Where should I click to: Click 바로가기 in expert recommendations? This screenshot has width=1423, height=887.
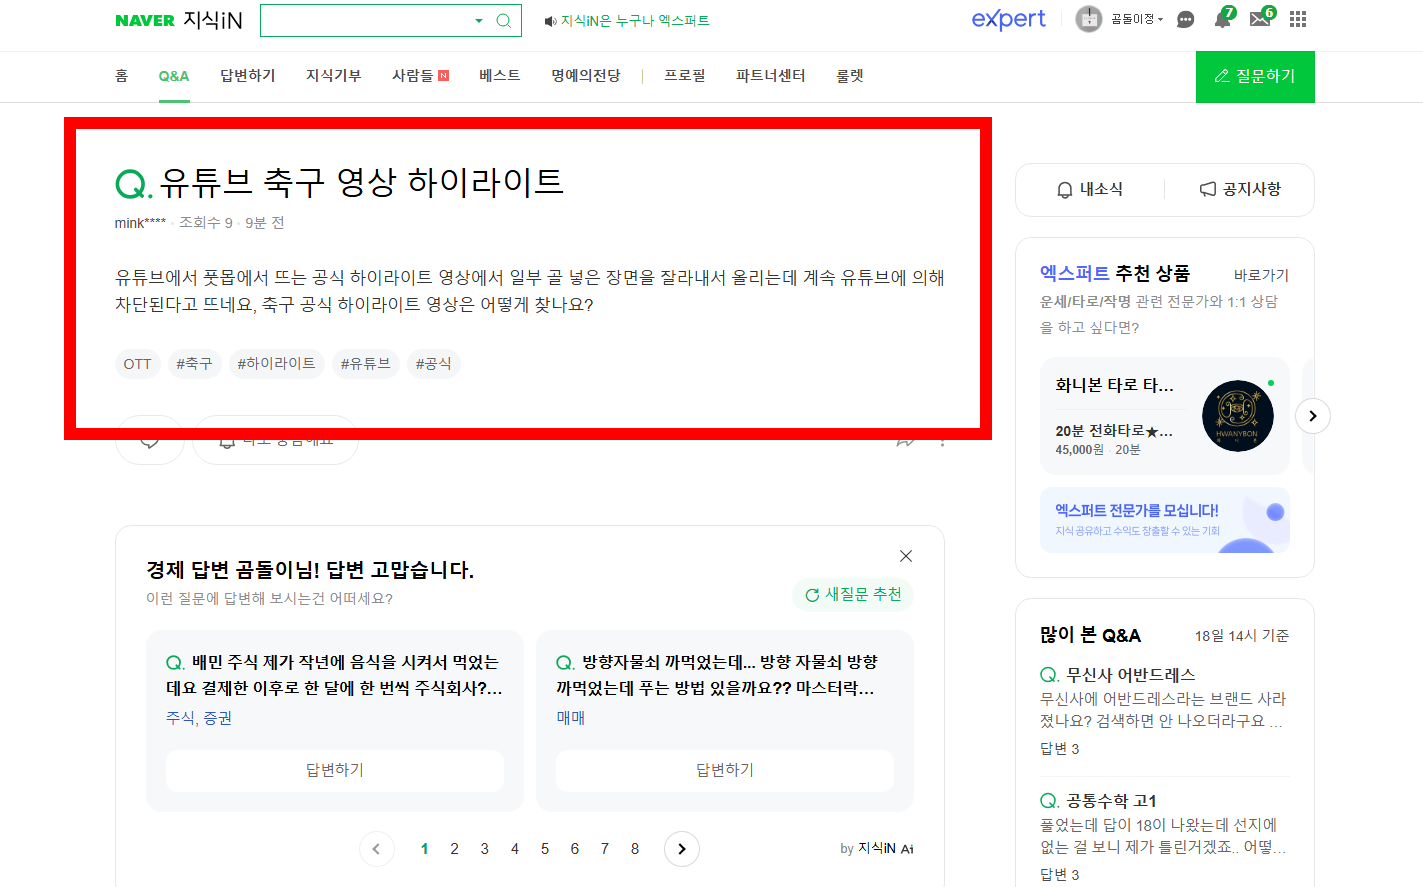1261,275
